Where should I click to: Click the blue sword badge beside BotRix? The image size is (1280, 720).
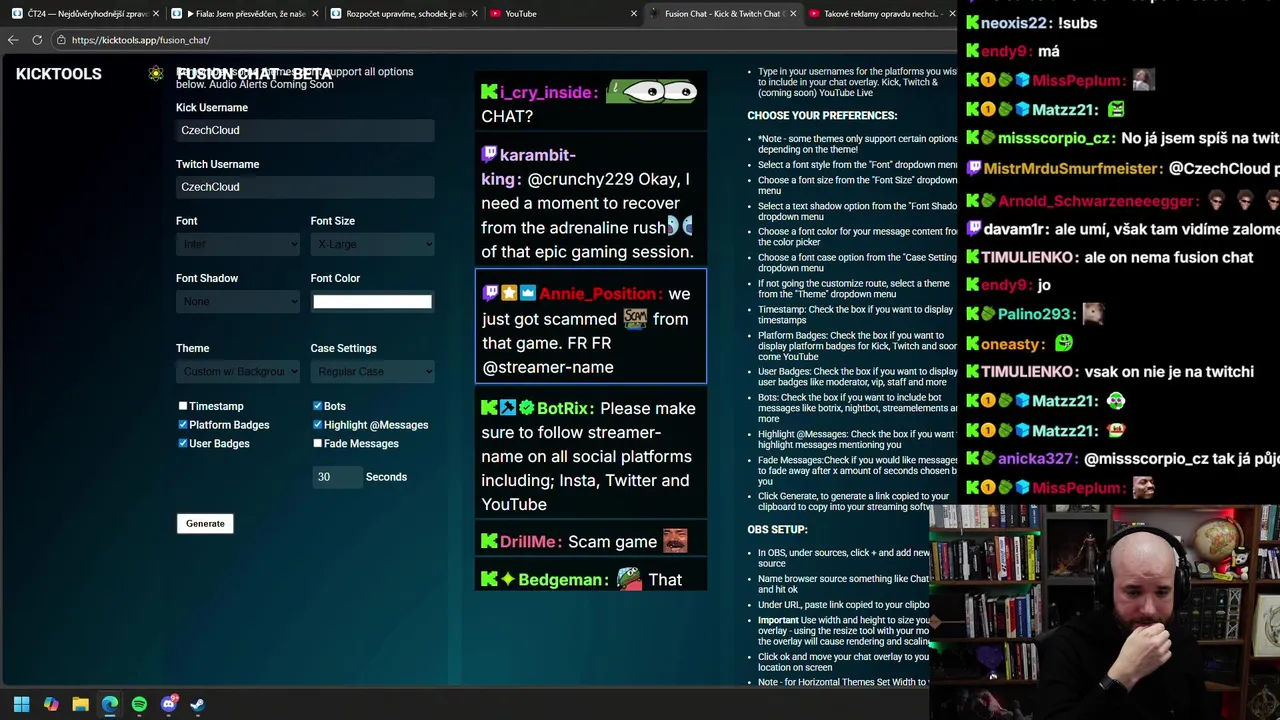tap(508, 408)
